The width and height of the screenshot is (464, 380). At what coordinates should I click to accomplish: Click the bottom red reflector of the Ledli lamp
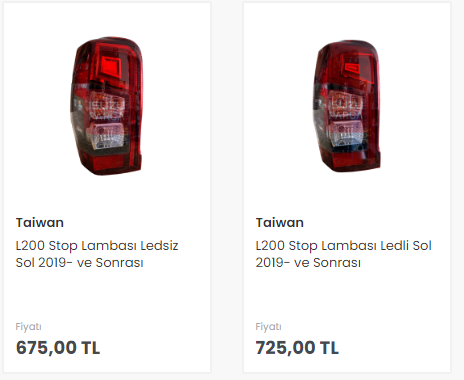click(x=348, y=161)
